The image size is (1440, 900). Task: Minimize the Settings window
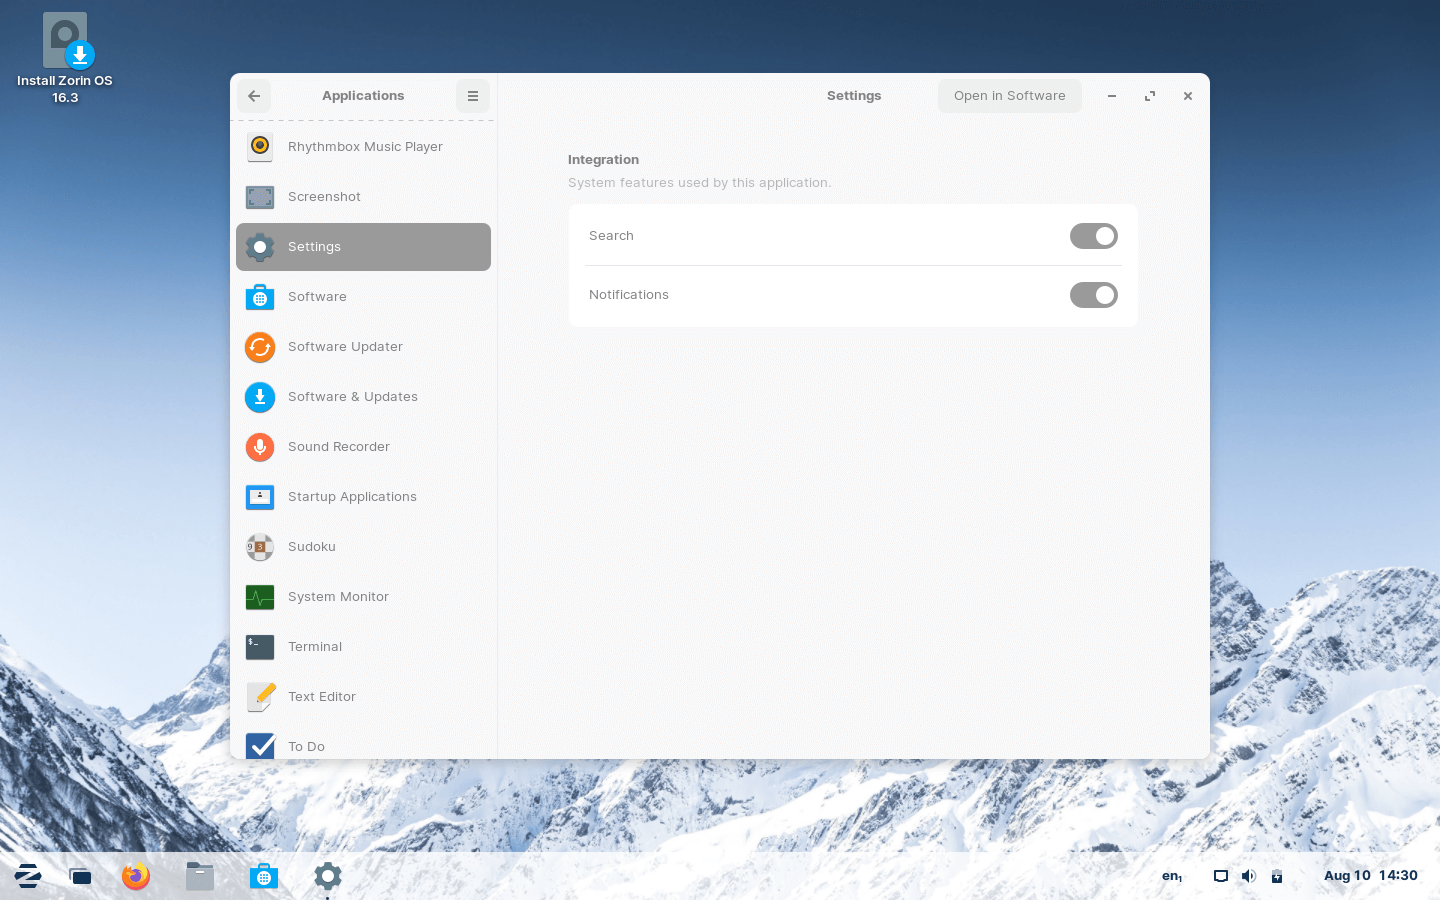(1112, 96)
